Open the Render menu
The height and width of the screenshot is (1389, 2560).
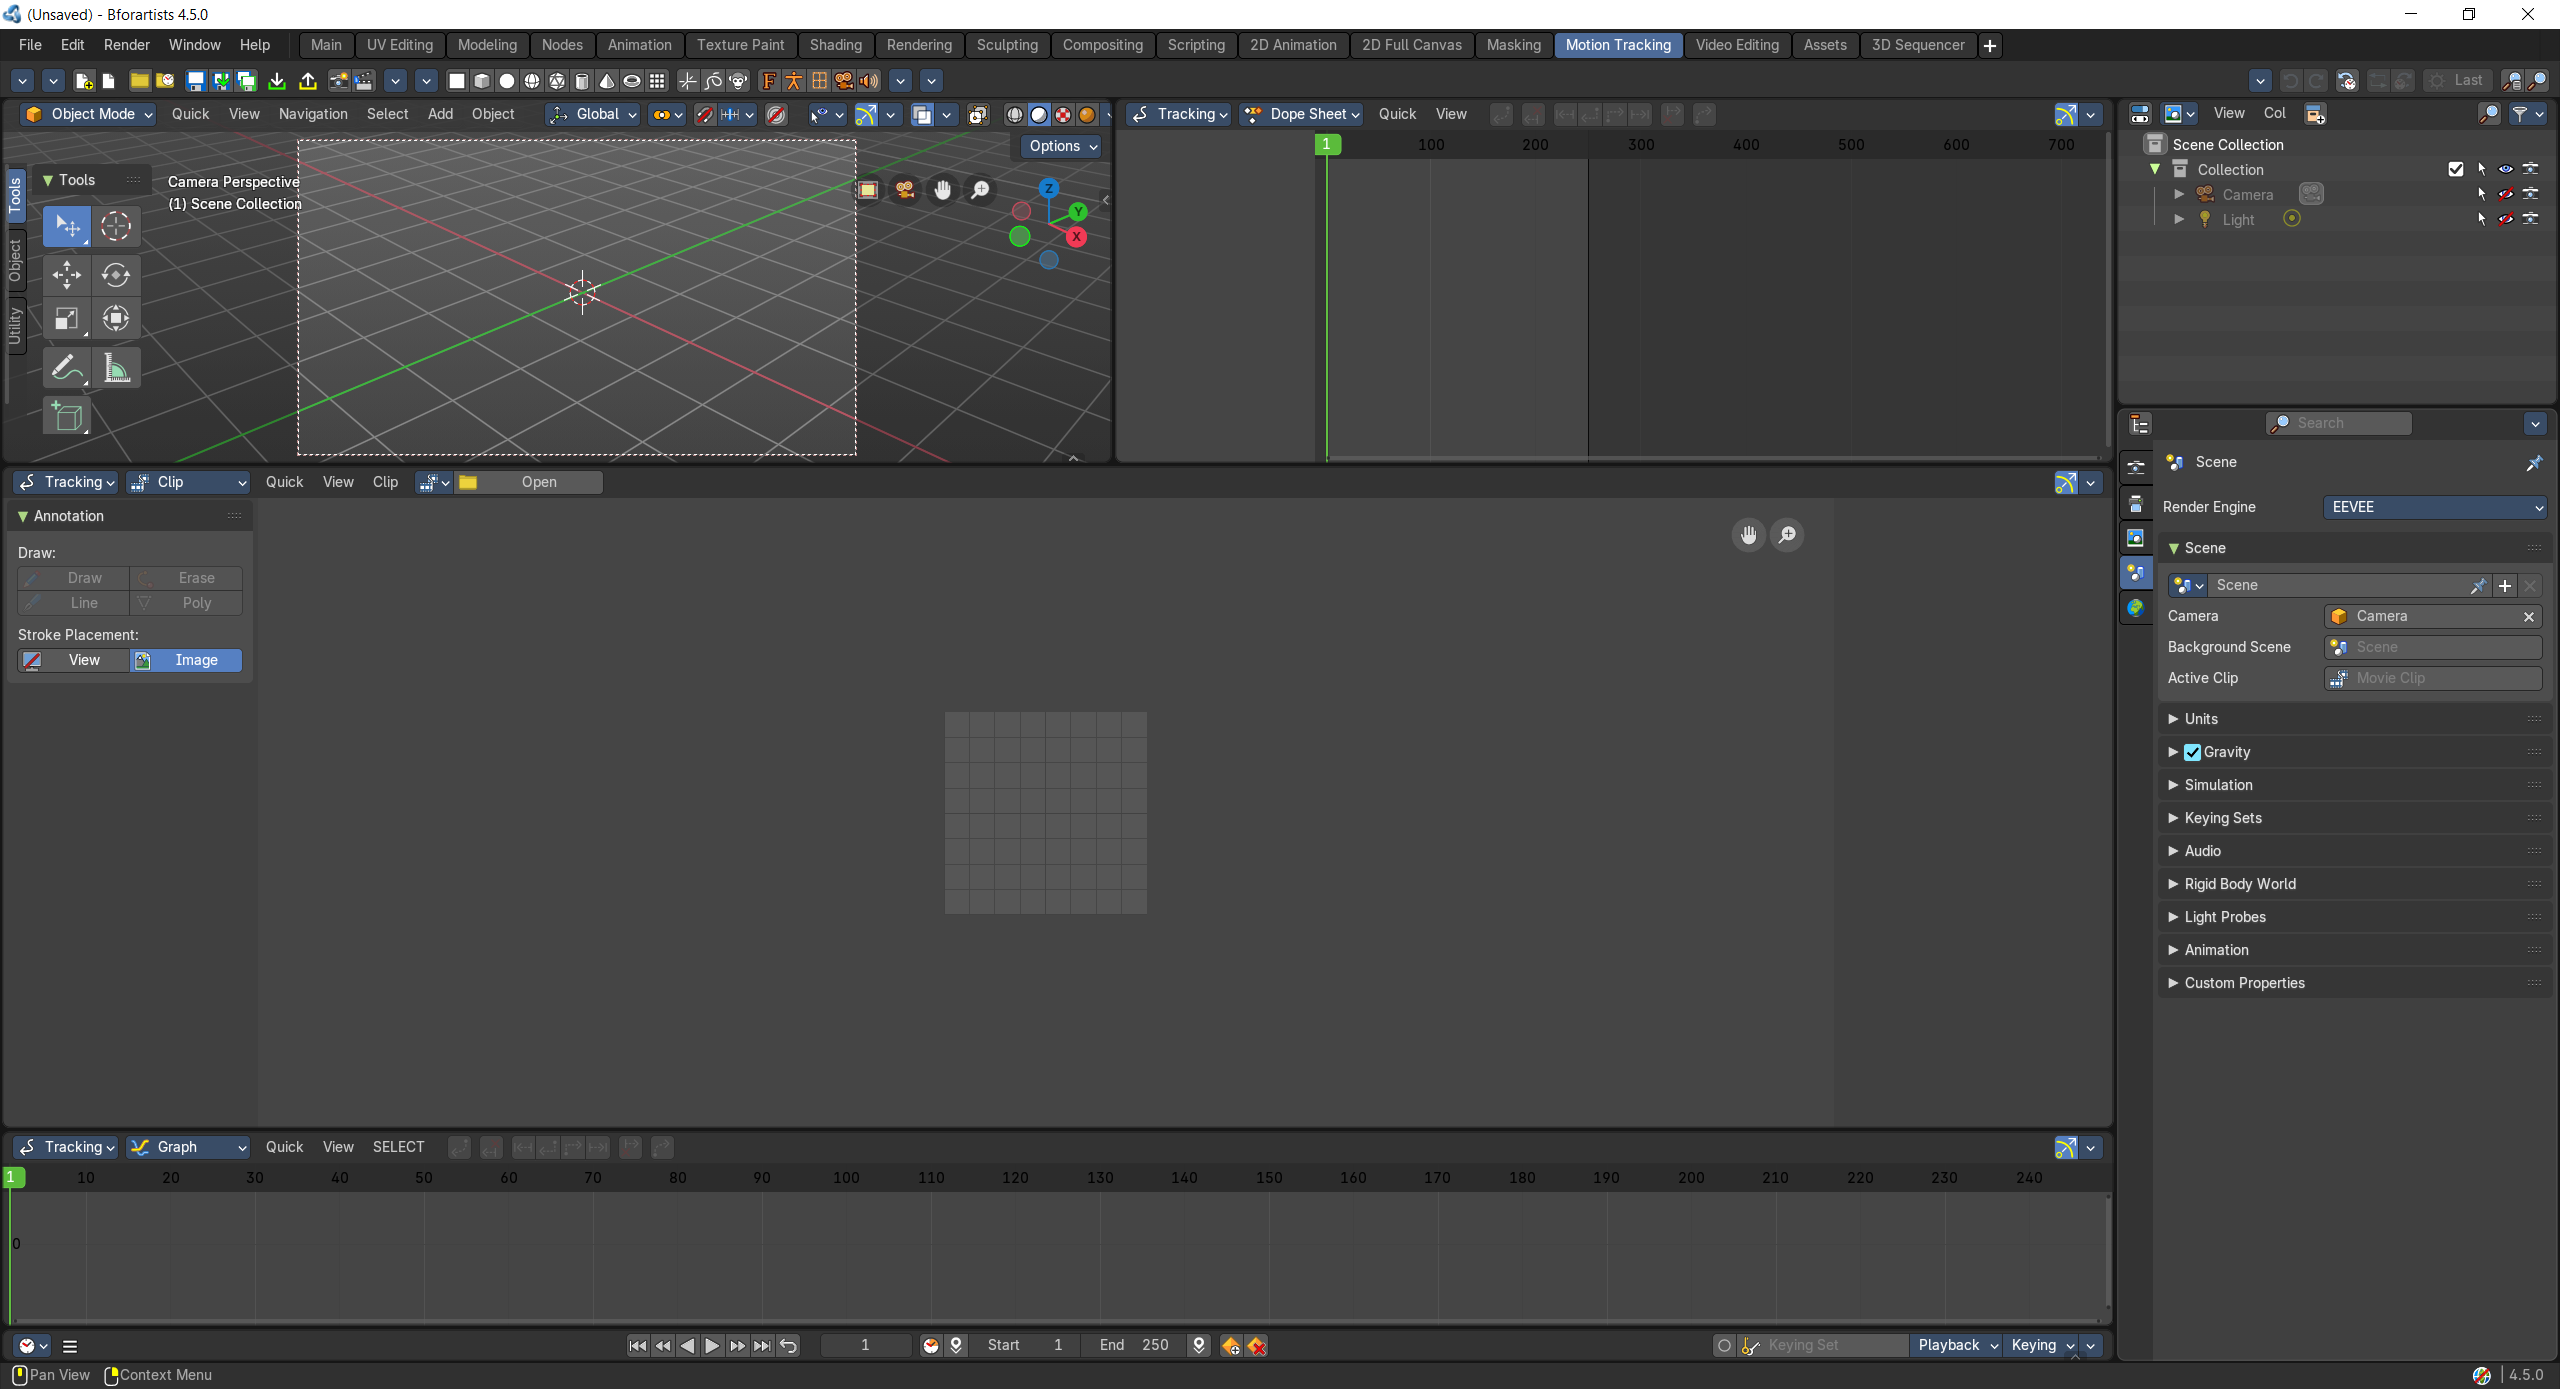point(127,45)
